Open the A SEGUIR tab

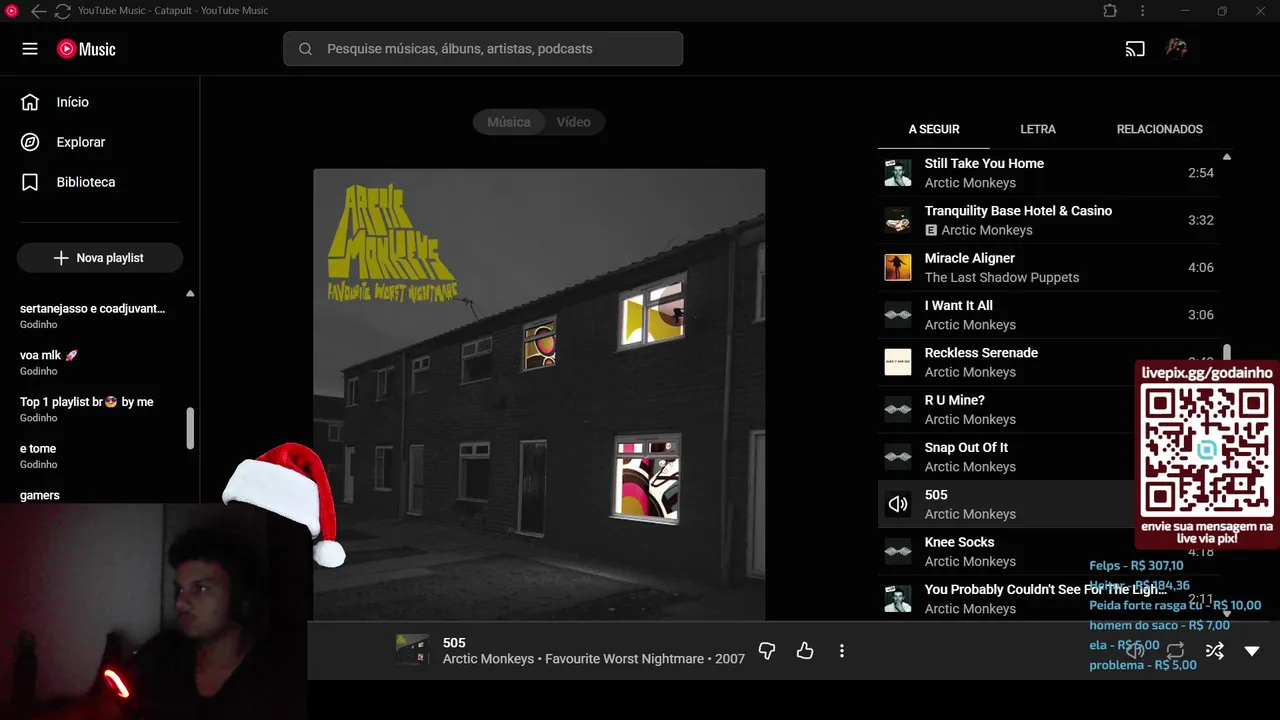pyautogui.click(x=934, y=129)
